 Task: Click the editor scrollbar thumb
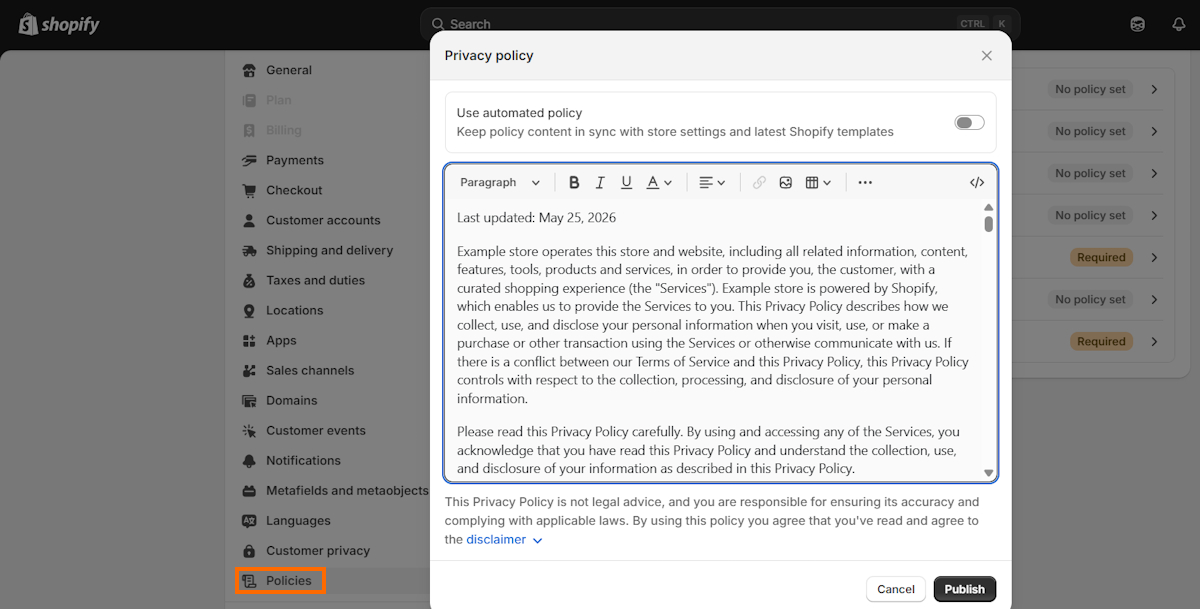click(x=989, y=224)
